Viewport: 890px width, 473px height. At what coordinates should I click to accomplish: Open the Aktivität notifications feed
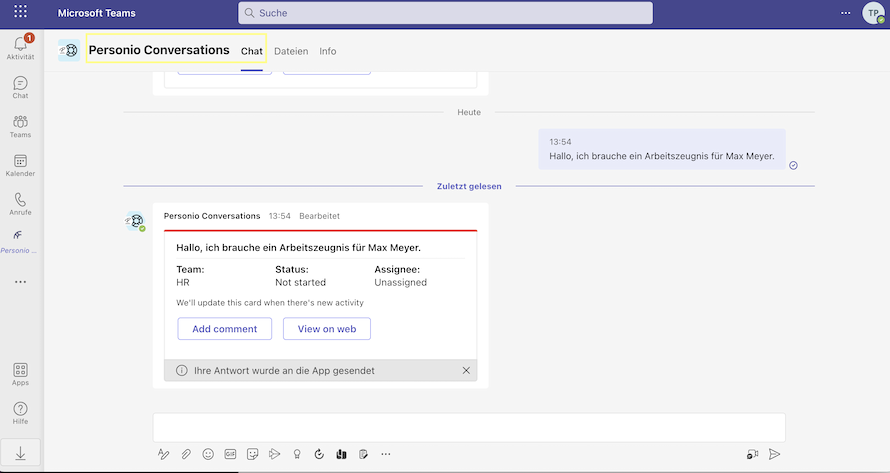point(20,47)
